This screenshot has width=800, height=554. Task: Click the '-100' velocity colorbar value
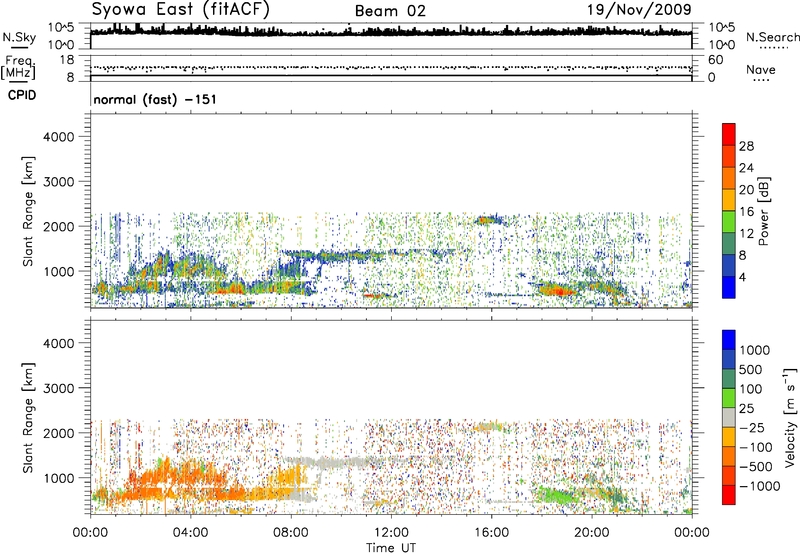[x=756, y=447]
